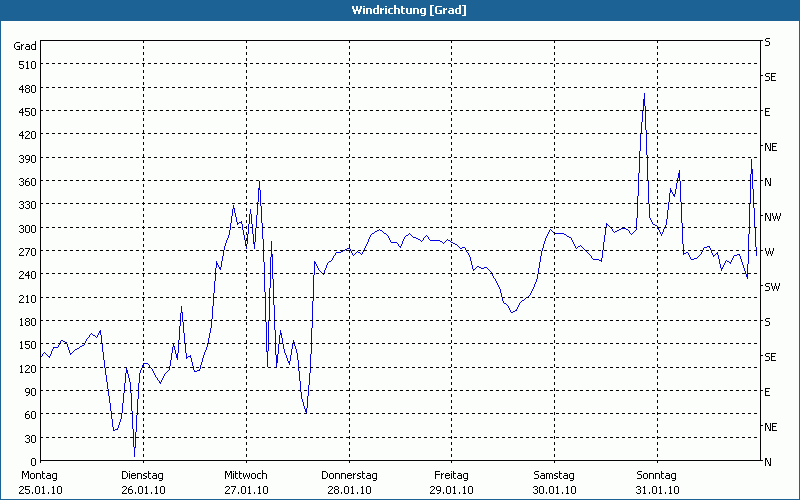800x500 pixels.
Task: Click the Dienstag day label
Action: 142,475
